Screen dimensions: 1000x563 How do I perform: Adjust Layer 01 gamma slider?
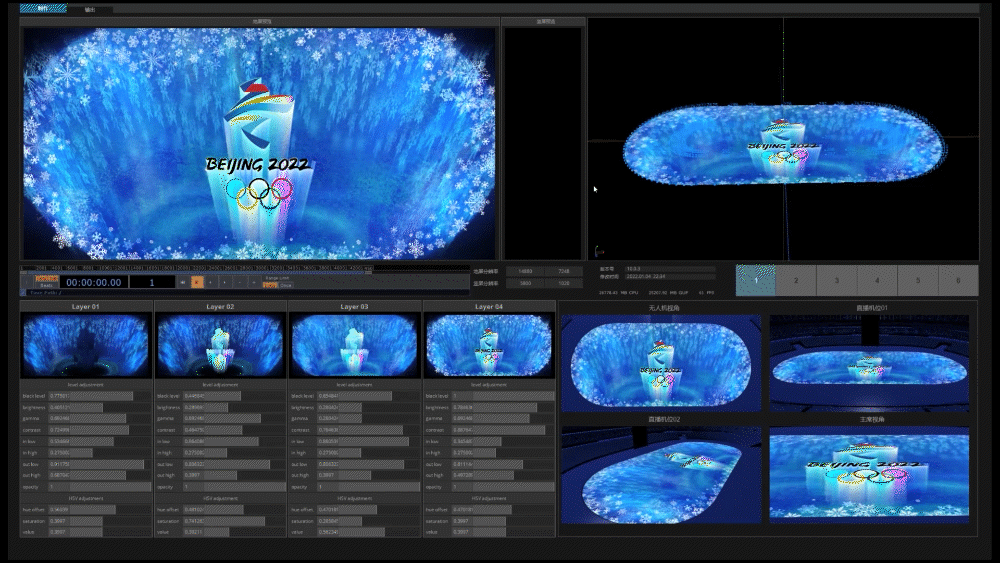point(99,418)
